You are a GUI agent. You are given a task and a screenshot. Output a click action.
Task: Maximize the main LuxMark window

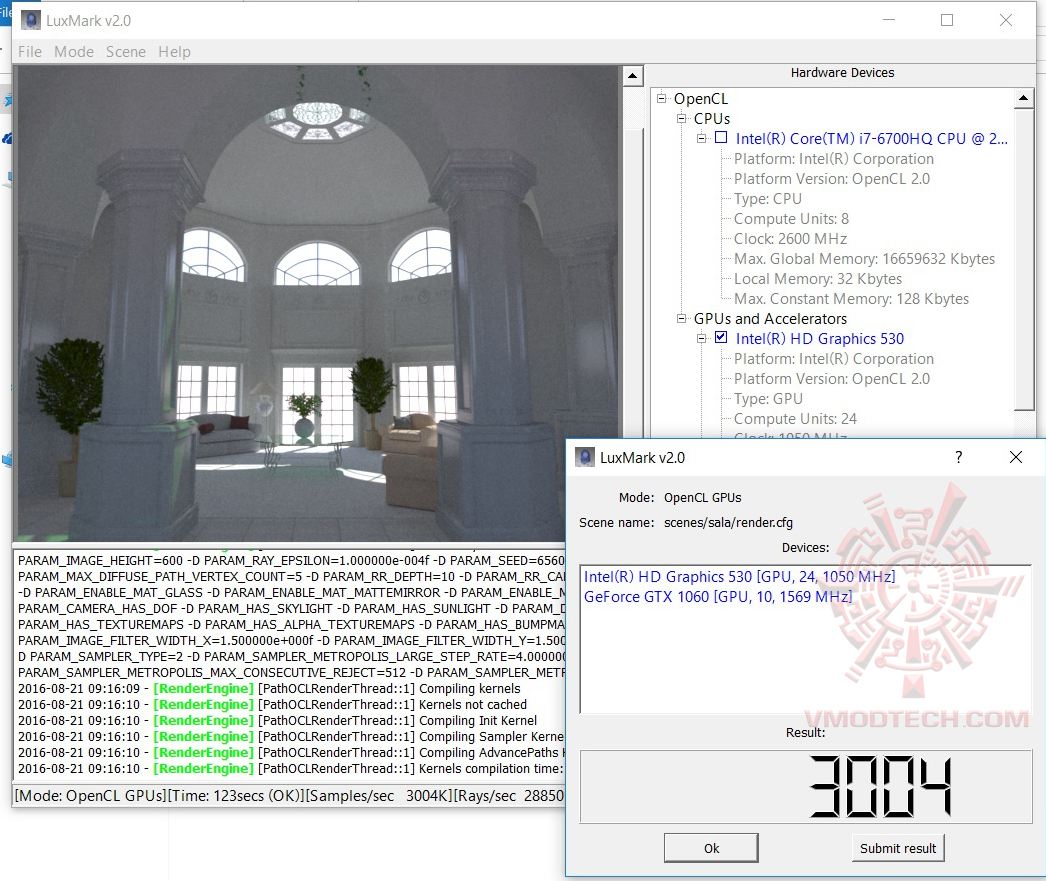pos(947,20)
